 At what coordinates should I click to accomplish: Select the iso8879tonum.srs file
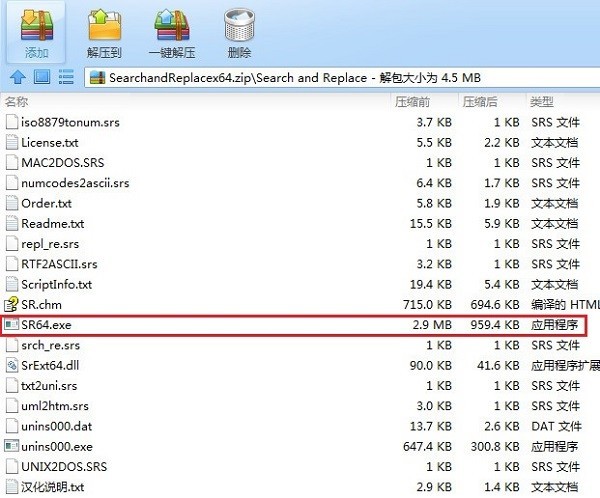[70, 122]
